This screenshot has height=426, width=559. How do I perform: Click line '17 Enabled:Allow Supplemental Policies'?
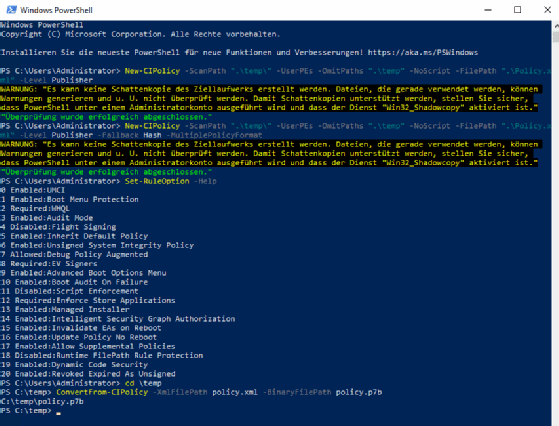[x=88, y=346]
